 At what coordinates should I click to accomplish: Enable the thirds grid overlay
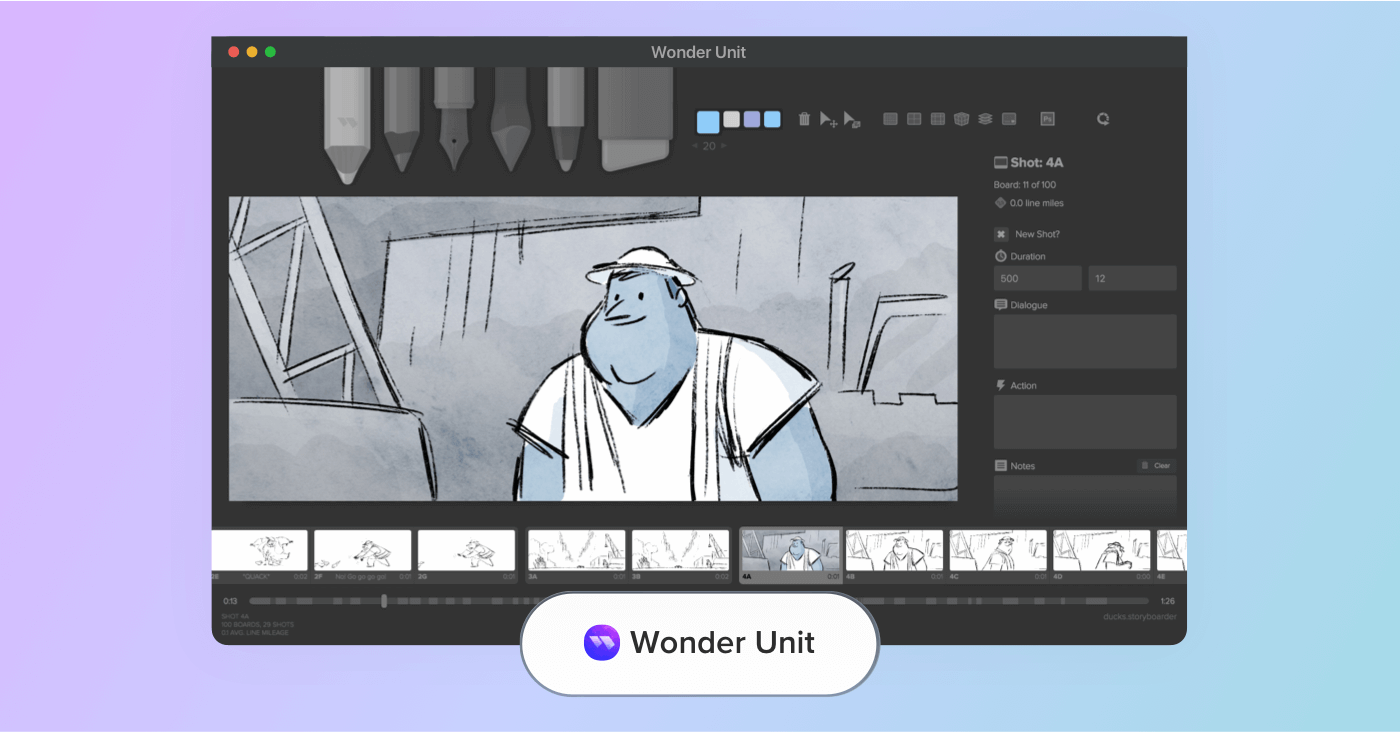pyautogui.click(x=939, y=118)
